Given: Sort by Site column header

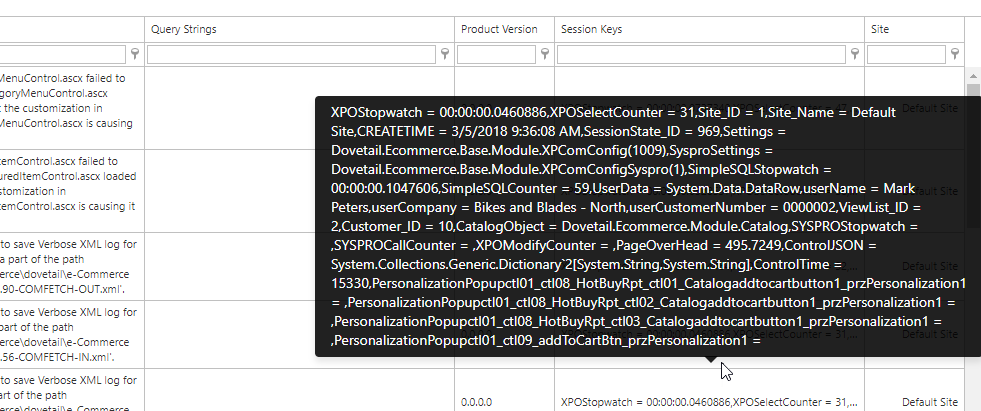Looking at the screenshot, I should tap(914, 29).
